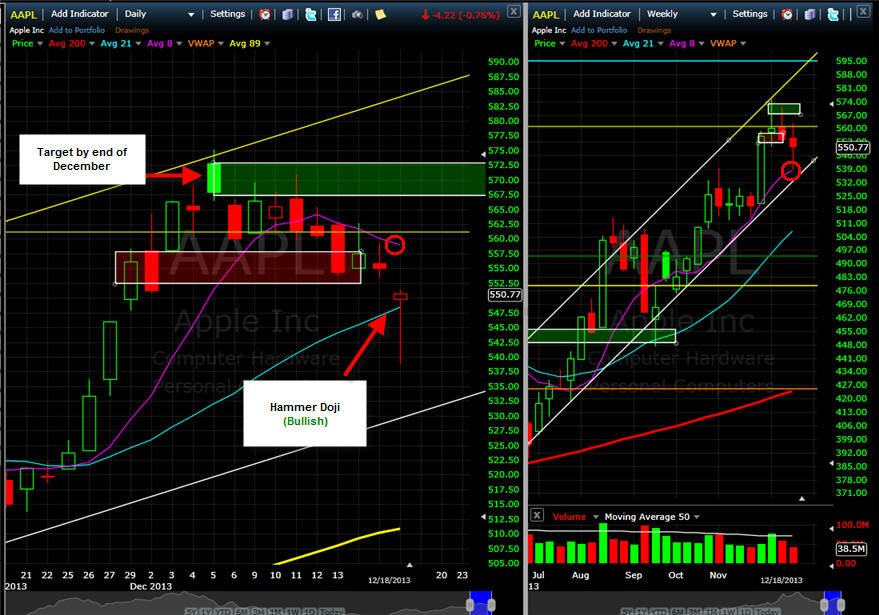
Task: Expand Avg 89 indicator options
Action: 267,44
